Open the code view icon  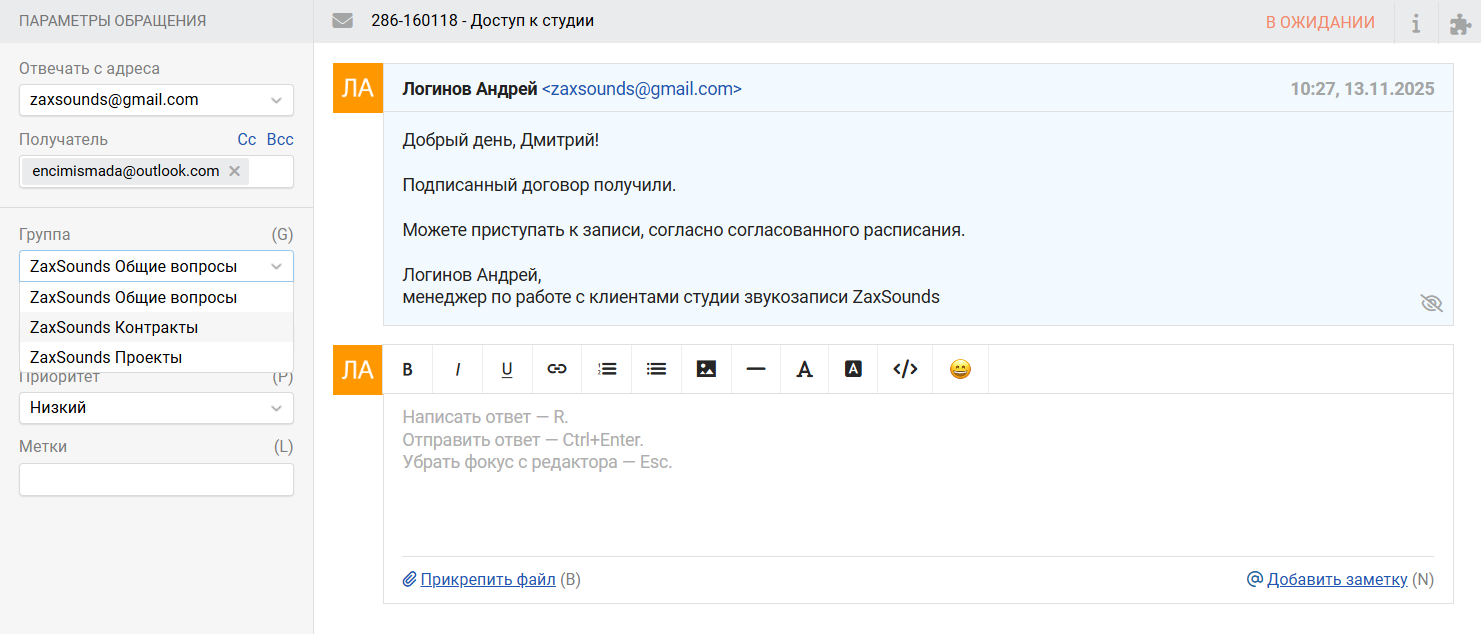coord(904,369)
